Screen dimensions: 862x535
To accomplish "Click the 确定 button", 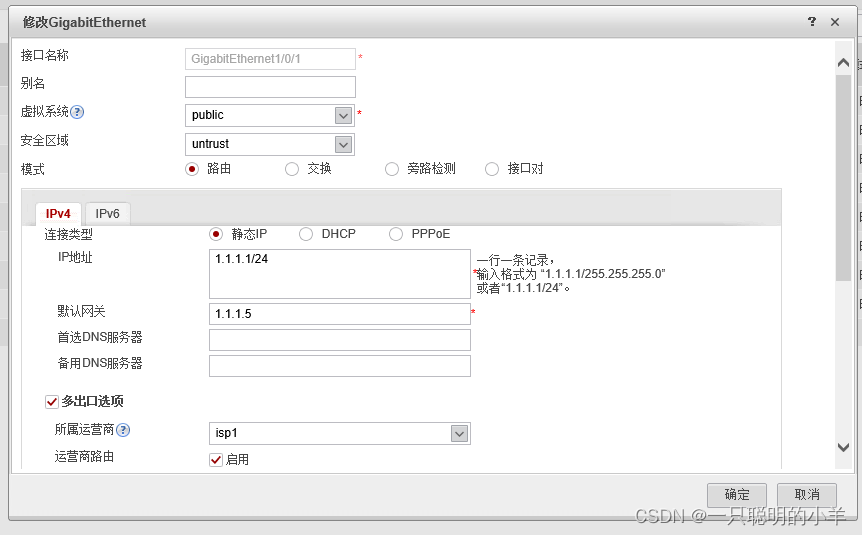I will click(737, 494).
